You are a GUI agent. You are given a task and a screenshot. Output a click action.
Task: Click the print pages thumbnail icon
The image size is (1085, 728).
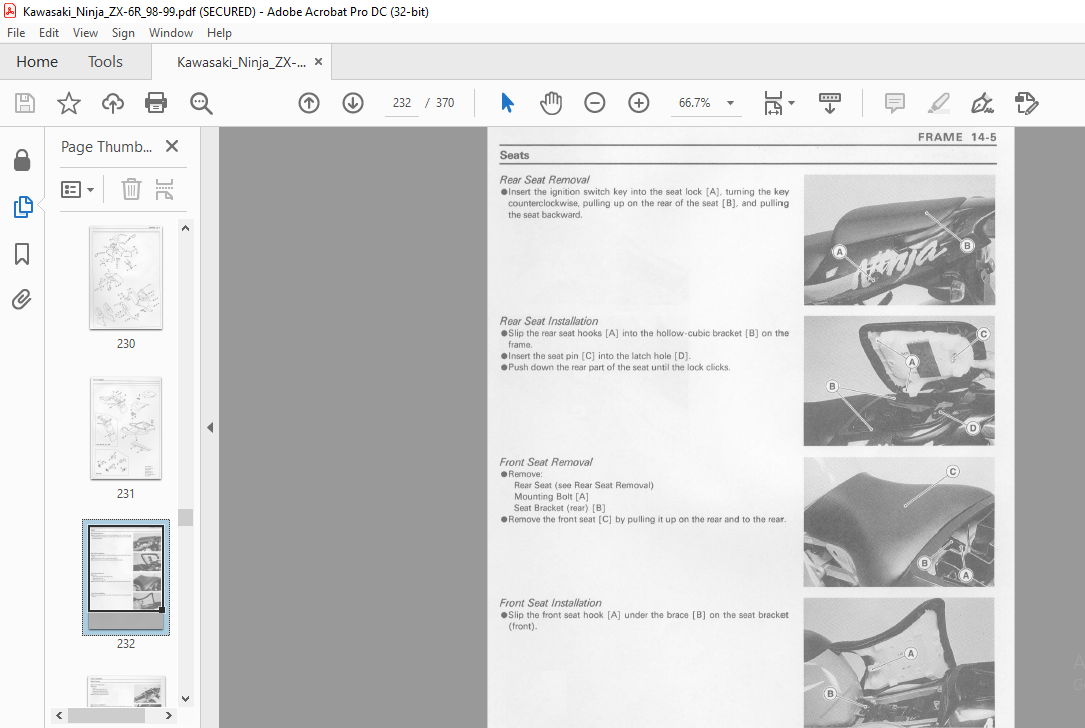point(164,189)
